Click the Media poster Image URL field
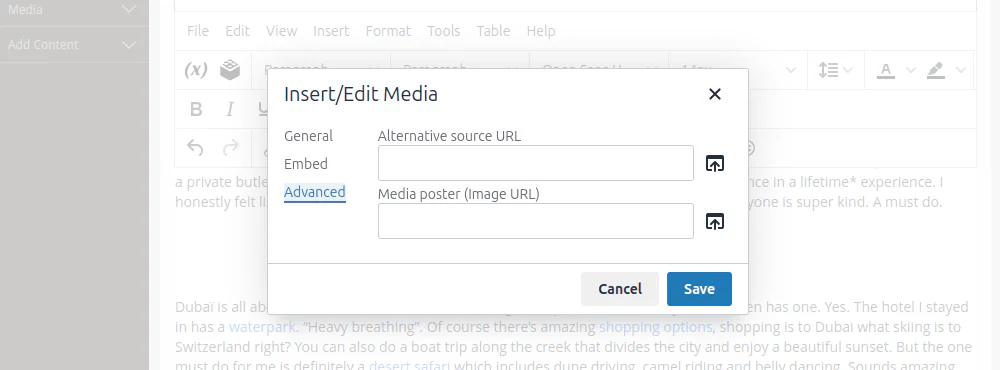Viewport: 1000px width, 370px height. click(535, 221)
